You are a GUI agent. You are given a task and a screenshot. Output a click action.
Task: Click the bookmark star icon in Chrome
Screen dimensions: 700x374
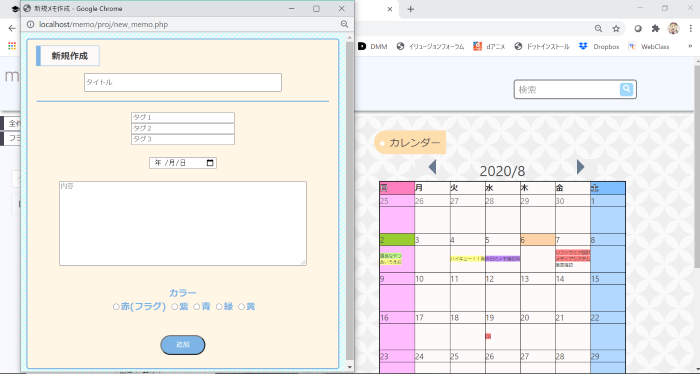pos(616,29)
